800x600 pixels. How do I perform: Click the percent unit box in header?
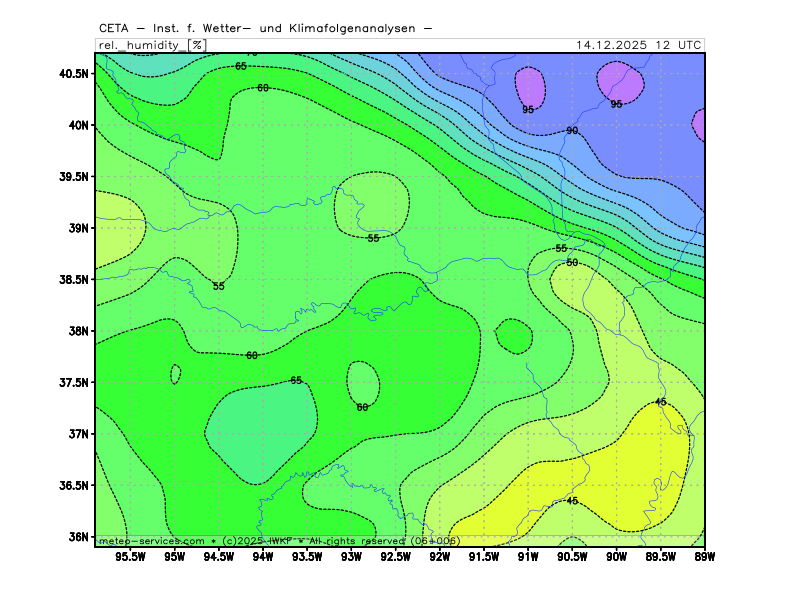197,45
